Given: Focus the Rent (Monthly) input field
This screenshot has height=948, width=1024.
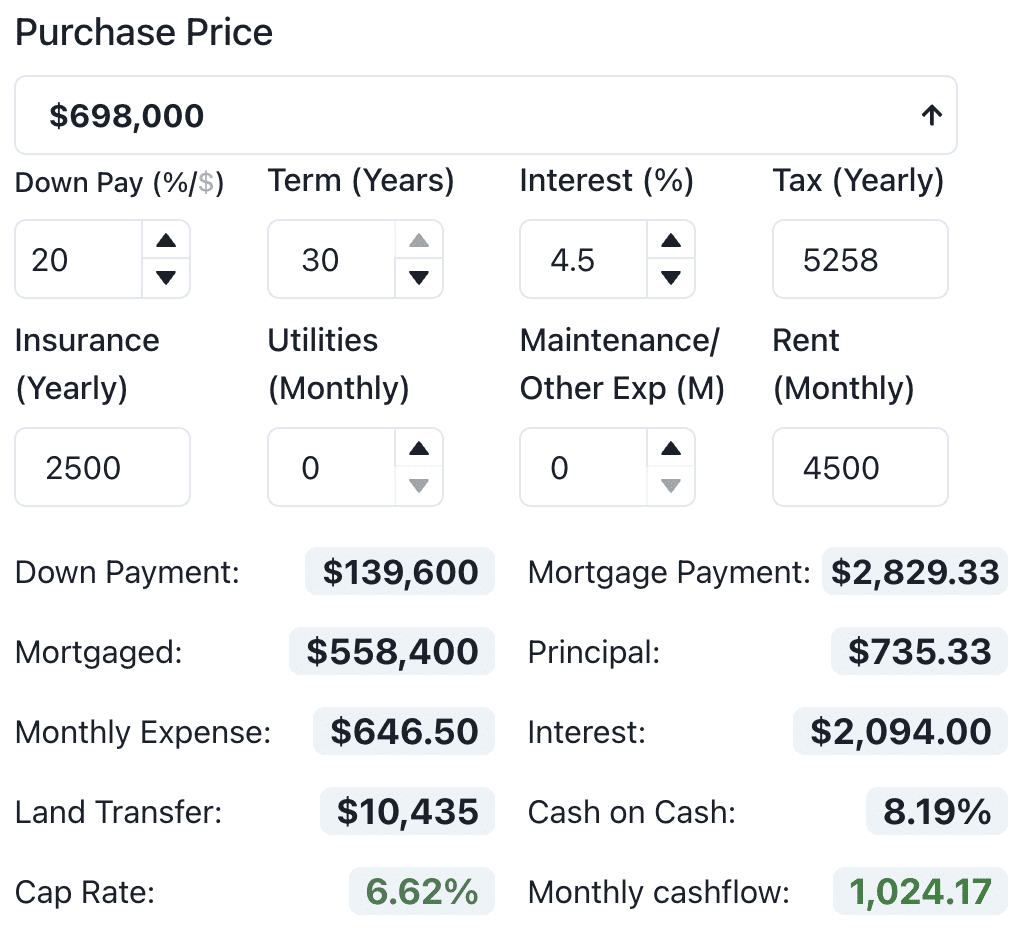Looking at the screenshot, I should pyautogui.click(x=859, y=467).
